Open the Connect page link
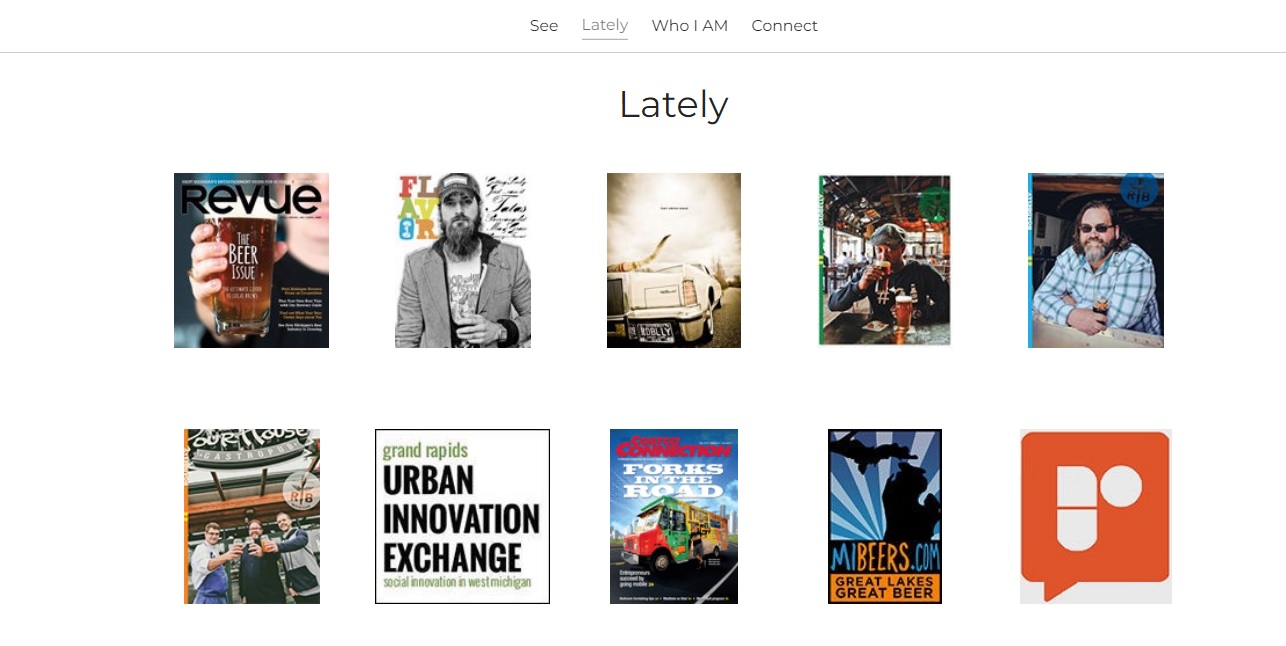The height and width of the screenshot is (646, 1286). (x=784, y=26)
